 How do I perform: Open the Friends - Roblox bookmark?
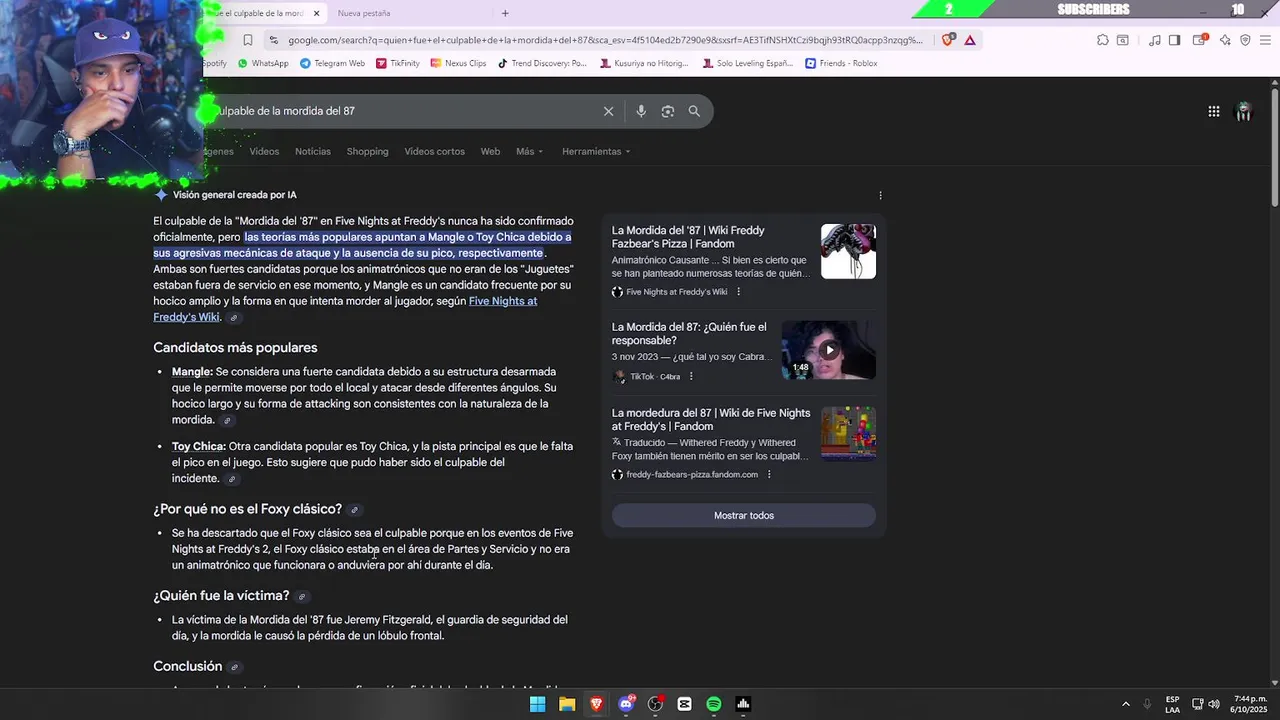point(841,63)
